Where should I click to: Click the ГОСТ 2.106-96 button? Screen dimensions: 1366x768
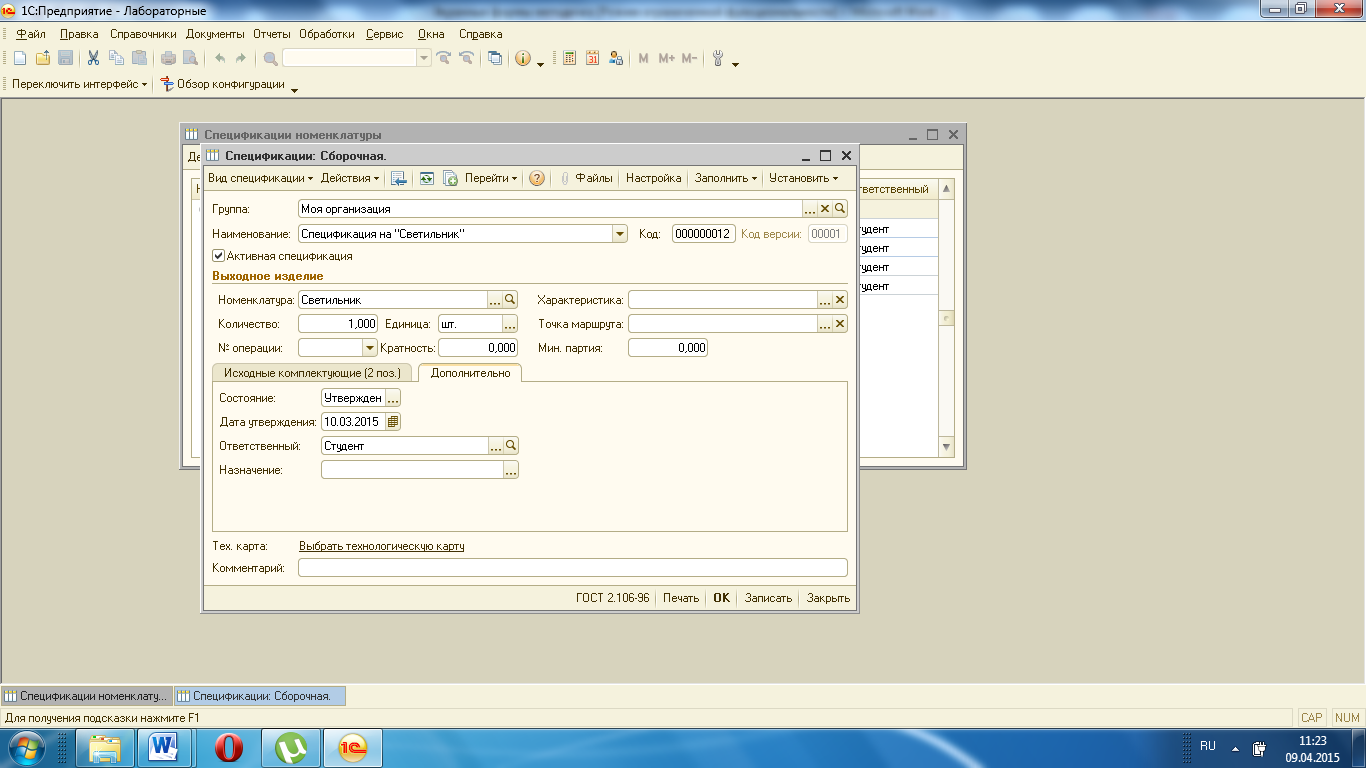pyautogui.click(x=613, y=598)
